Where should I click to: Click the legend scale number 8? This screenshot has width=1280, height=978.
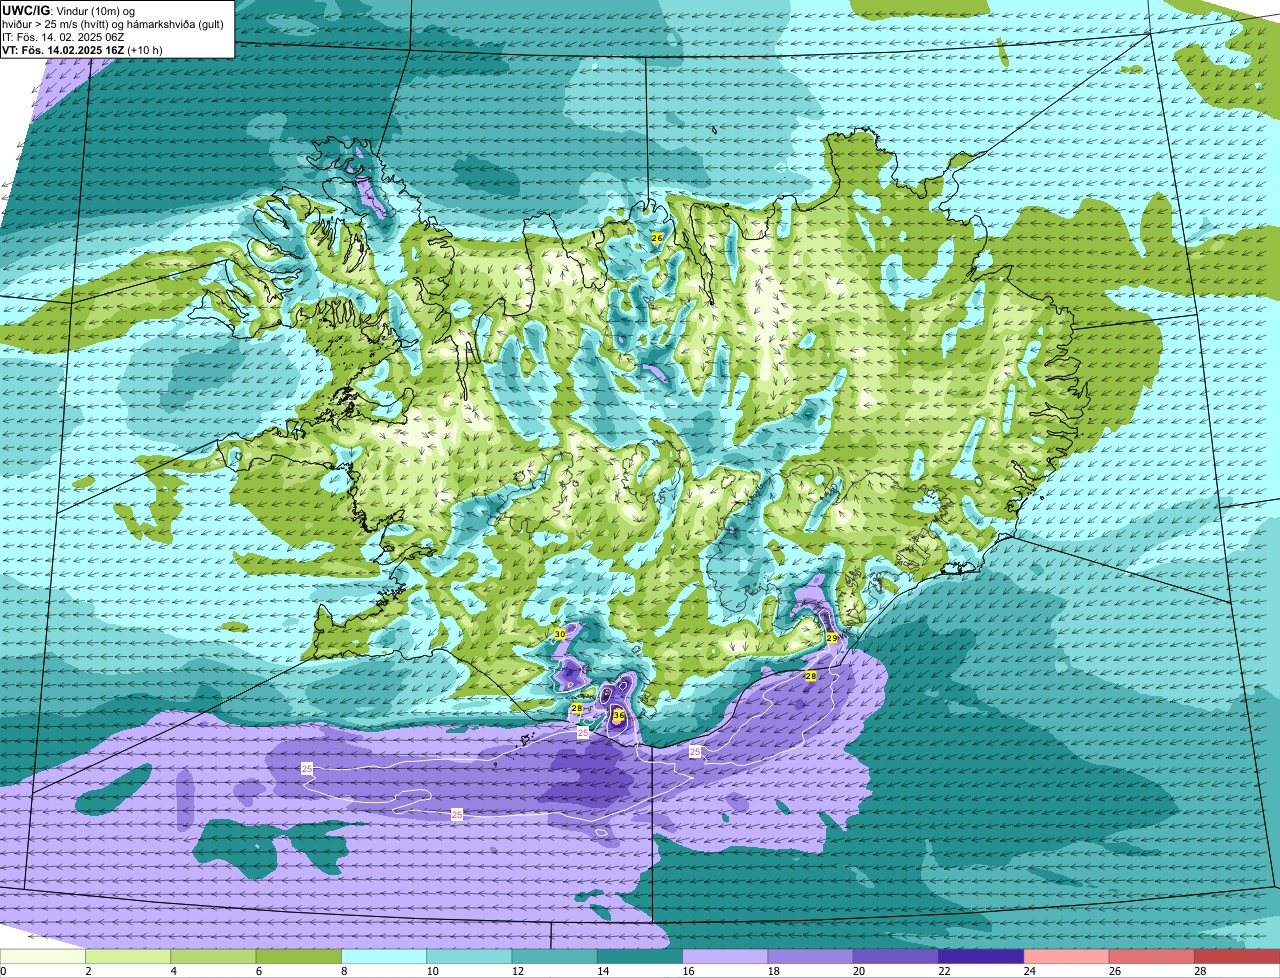pos(344,971)
